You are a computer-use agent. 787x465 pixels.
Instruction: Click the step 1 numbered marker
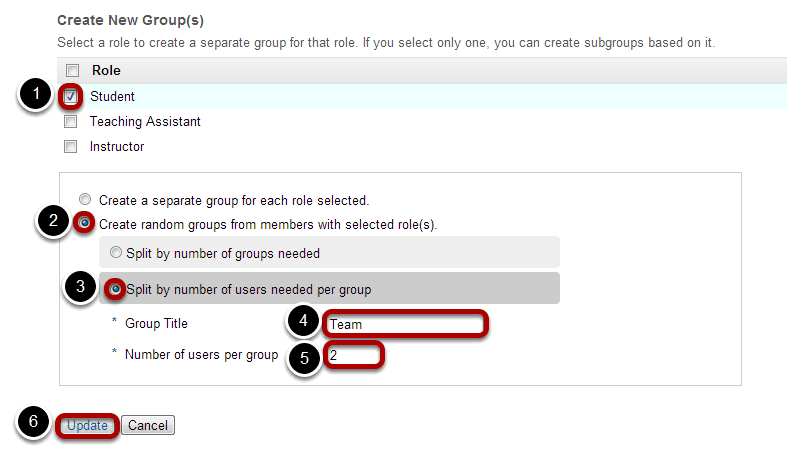[x=36, y=94]
